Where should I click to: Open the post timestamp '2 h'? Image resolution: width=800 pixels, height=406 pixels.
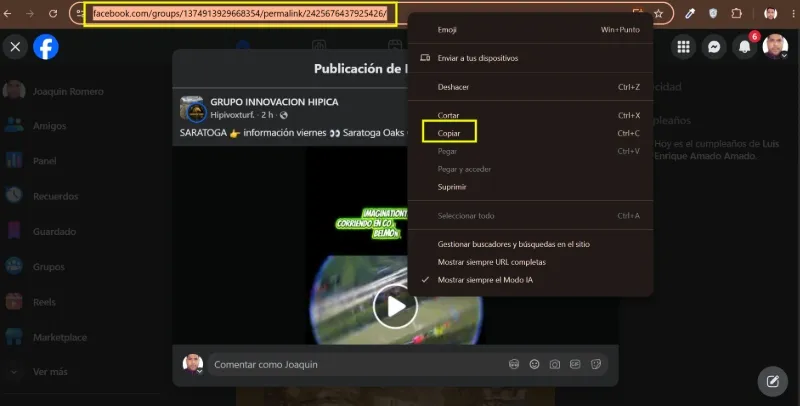[267, 115]
